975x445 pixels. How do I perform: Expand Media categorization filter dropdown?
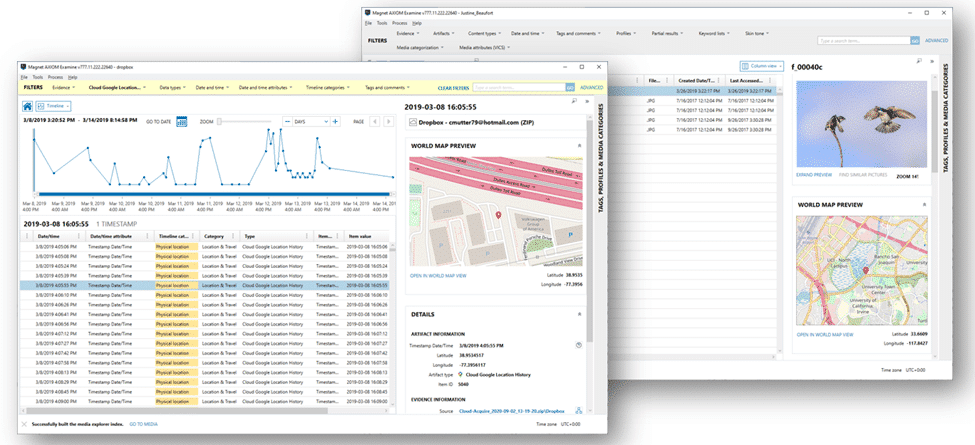[x=420, y=47]
